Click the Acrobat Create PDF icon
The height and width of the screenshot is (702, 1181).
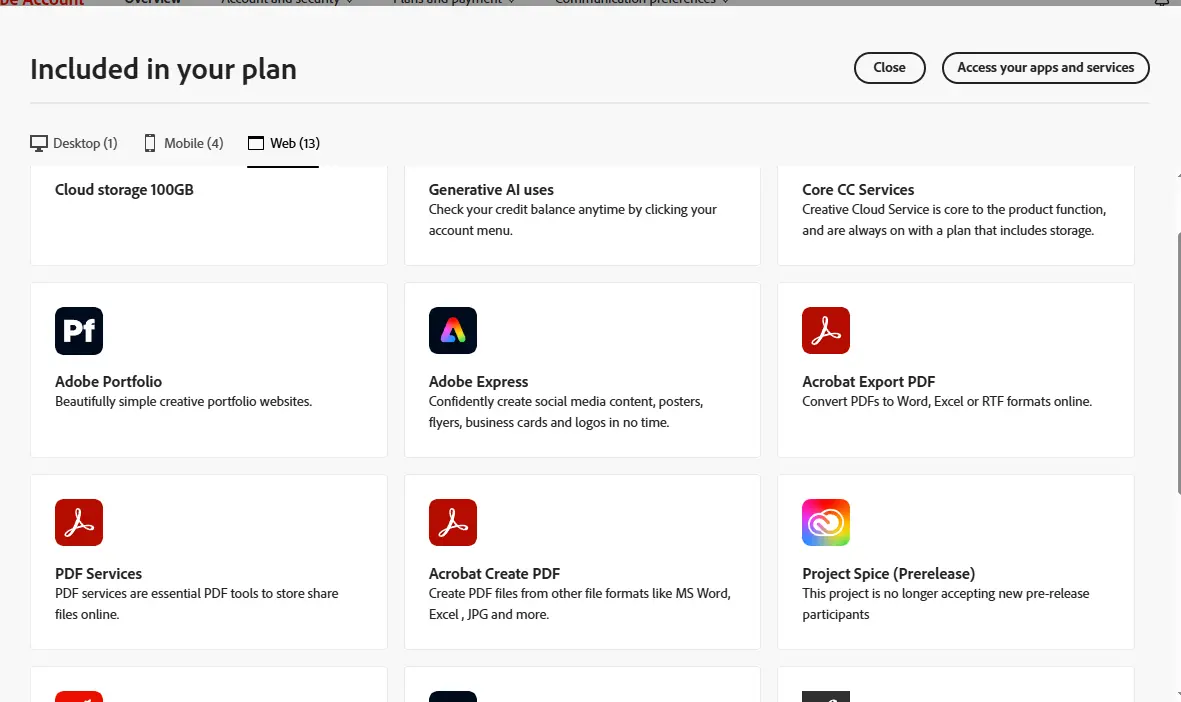pos(453,523)
